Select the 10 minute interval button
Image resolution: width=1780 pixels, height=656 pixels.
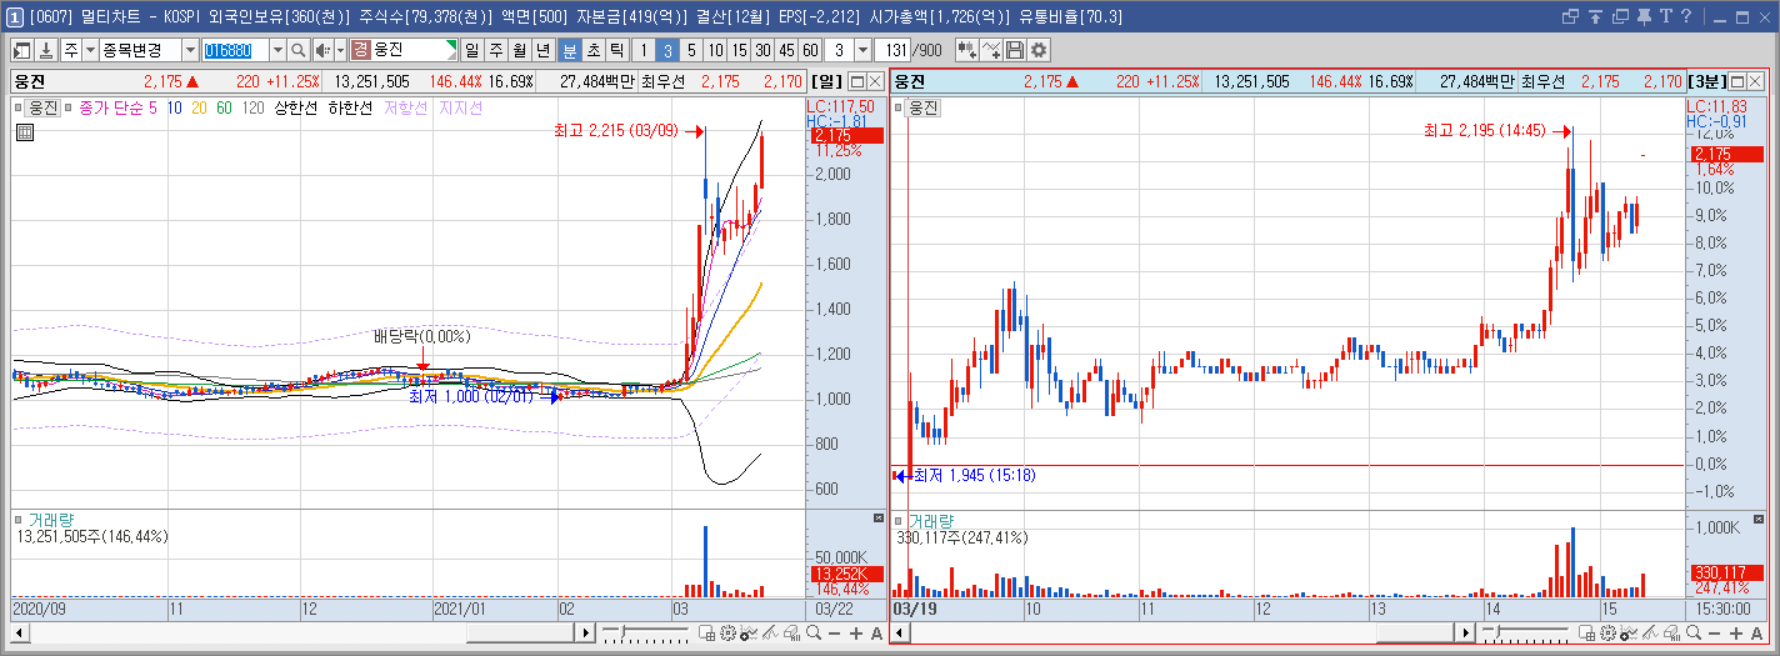(x=715, y=50)
